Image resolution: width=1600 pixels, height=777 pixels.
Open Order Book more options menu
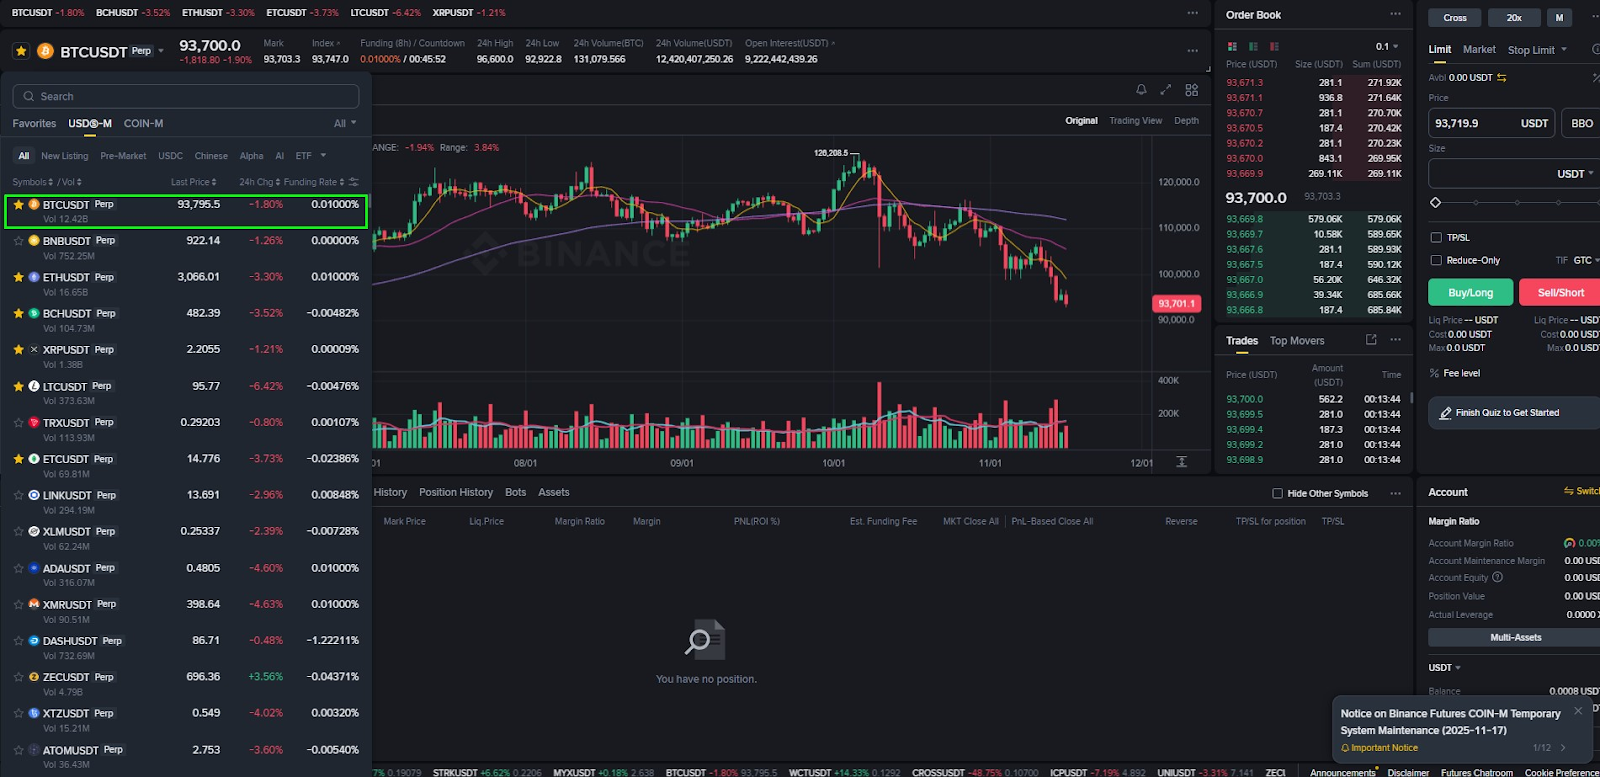coord(1395,14)
